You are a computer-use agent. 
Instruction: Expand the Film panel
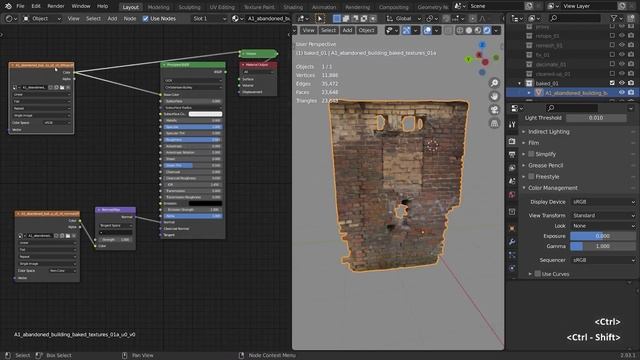pos(533,143)
